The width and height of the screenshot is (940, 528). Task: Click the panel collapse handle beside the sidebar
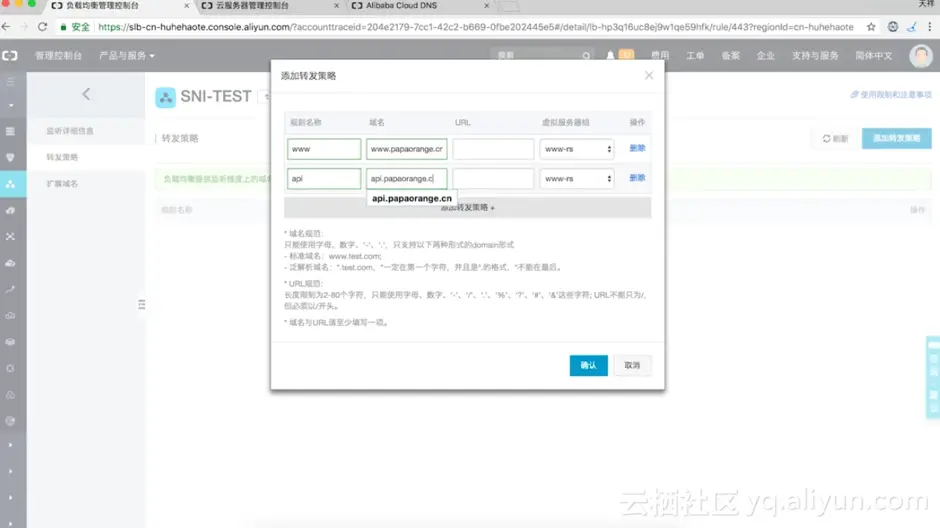[x=141, y=304]
